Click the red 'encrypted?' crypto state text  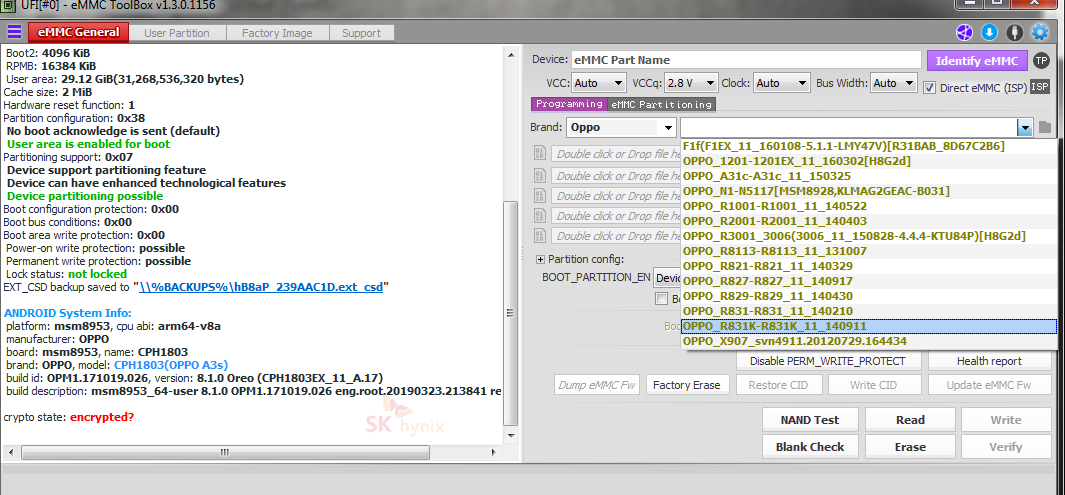coord(102,417)
